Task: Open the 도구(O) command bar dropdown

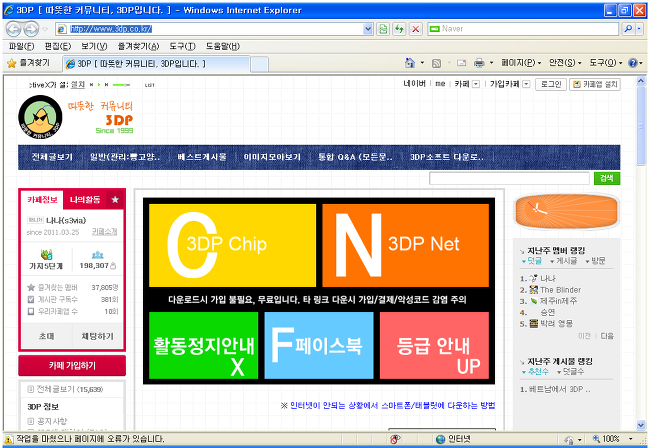Action: click(606, 63)
